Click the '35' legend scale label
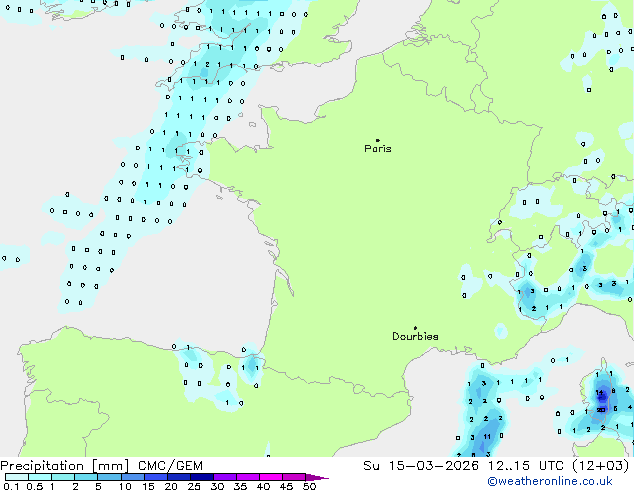 click(240, 486)
